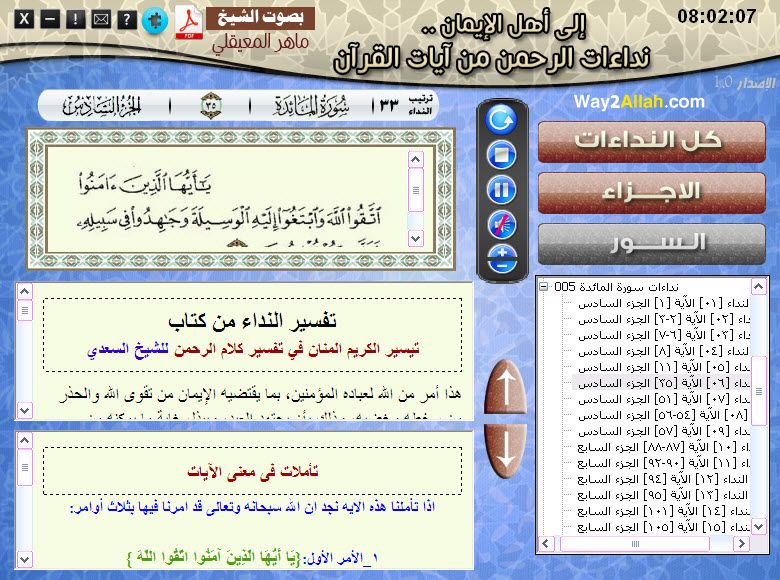
Task: Select tree item [١٣] الآية [٩٥]
Action: point(663,495)
